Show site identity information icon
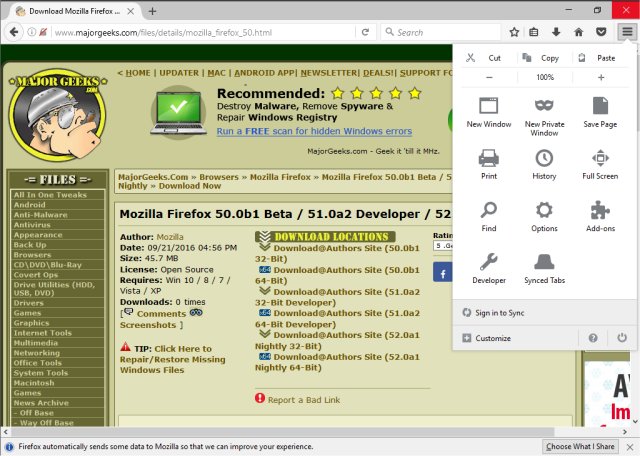Screen dimensions: 640x456 point(31,32)
